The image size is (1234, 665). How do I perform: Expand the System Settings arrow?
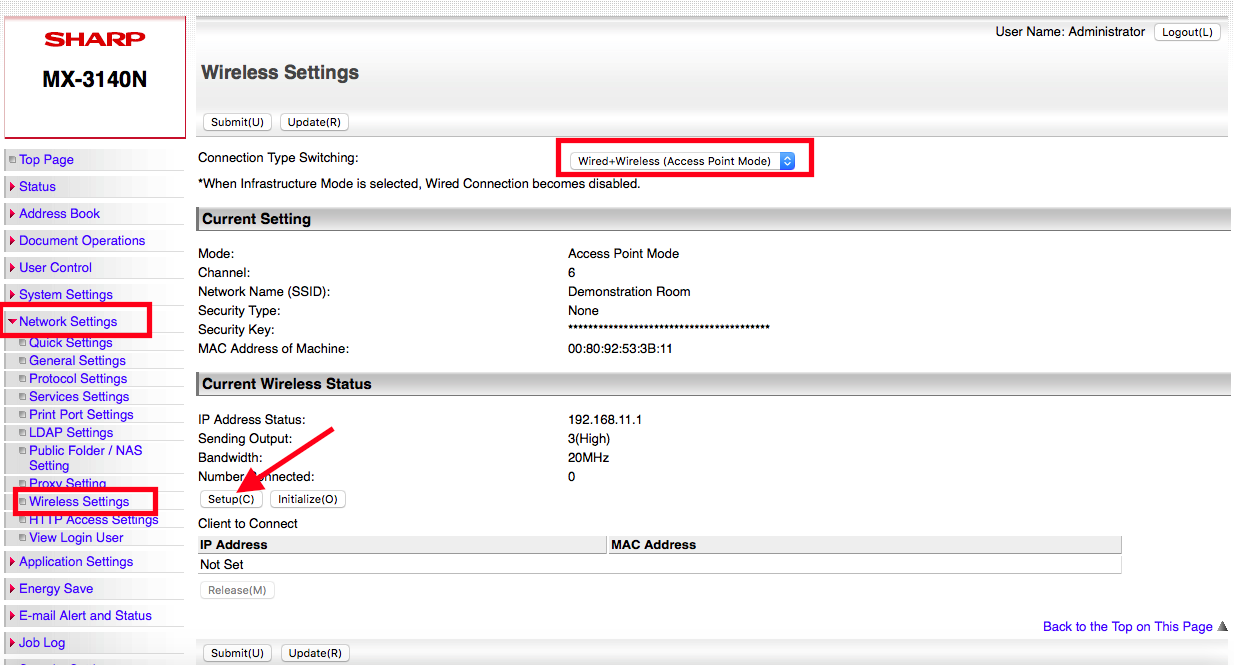pos(12,295)
